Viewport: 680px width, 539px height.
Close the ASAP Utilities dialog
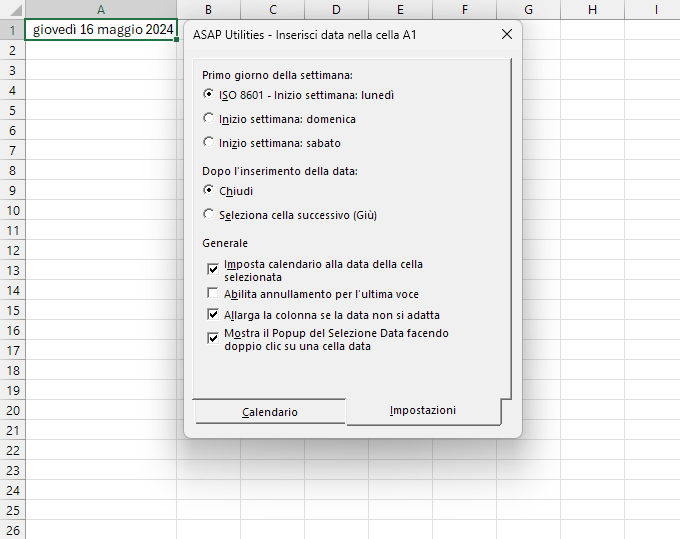tap(507, 34)
